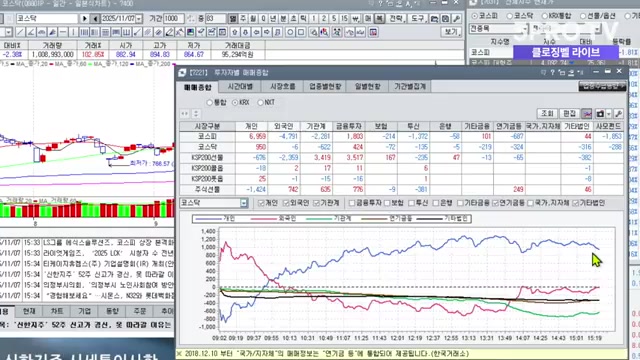The image size is (640, 360).
Task: Enable the 금융투자 checkbox
Action: tap(352, 203)
